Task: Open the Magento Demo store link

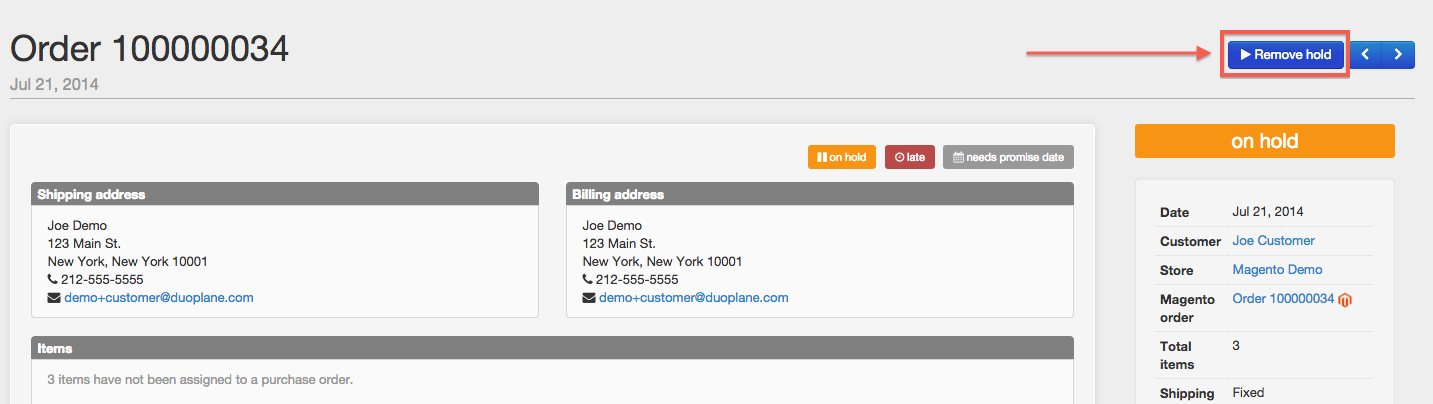Action: pyautogui.click(x=1277, y=270)
